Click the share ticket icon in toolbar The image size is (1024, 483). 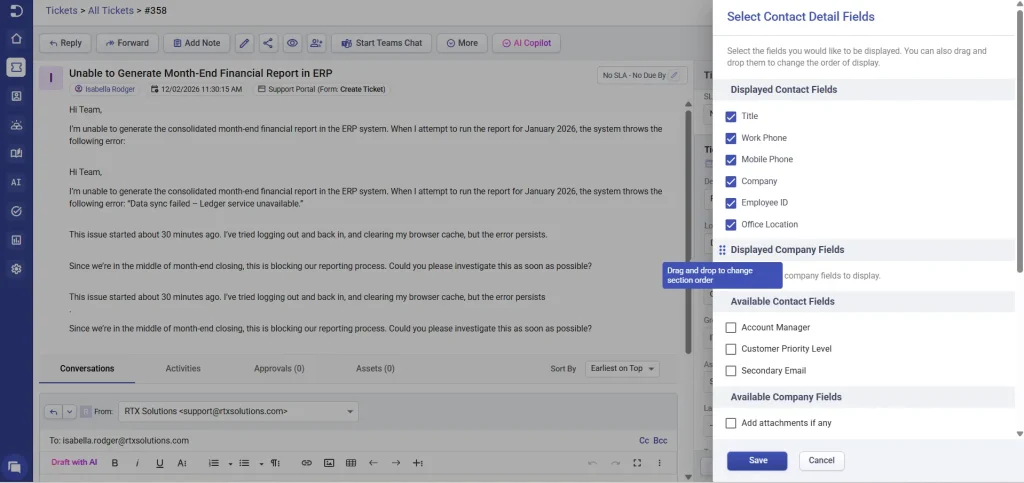pyautogui.click(x=268, y=43)
